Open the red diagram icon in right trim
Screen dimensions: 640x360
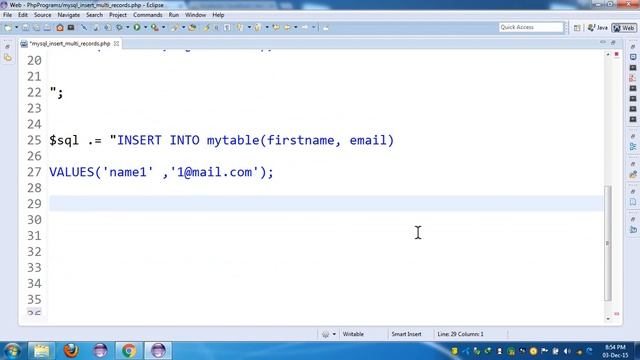pyautogui.click(x=633, y=78)
